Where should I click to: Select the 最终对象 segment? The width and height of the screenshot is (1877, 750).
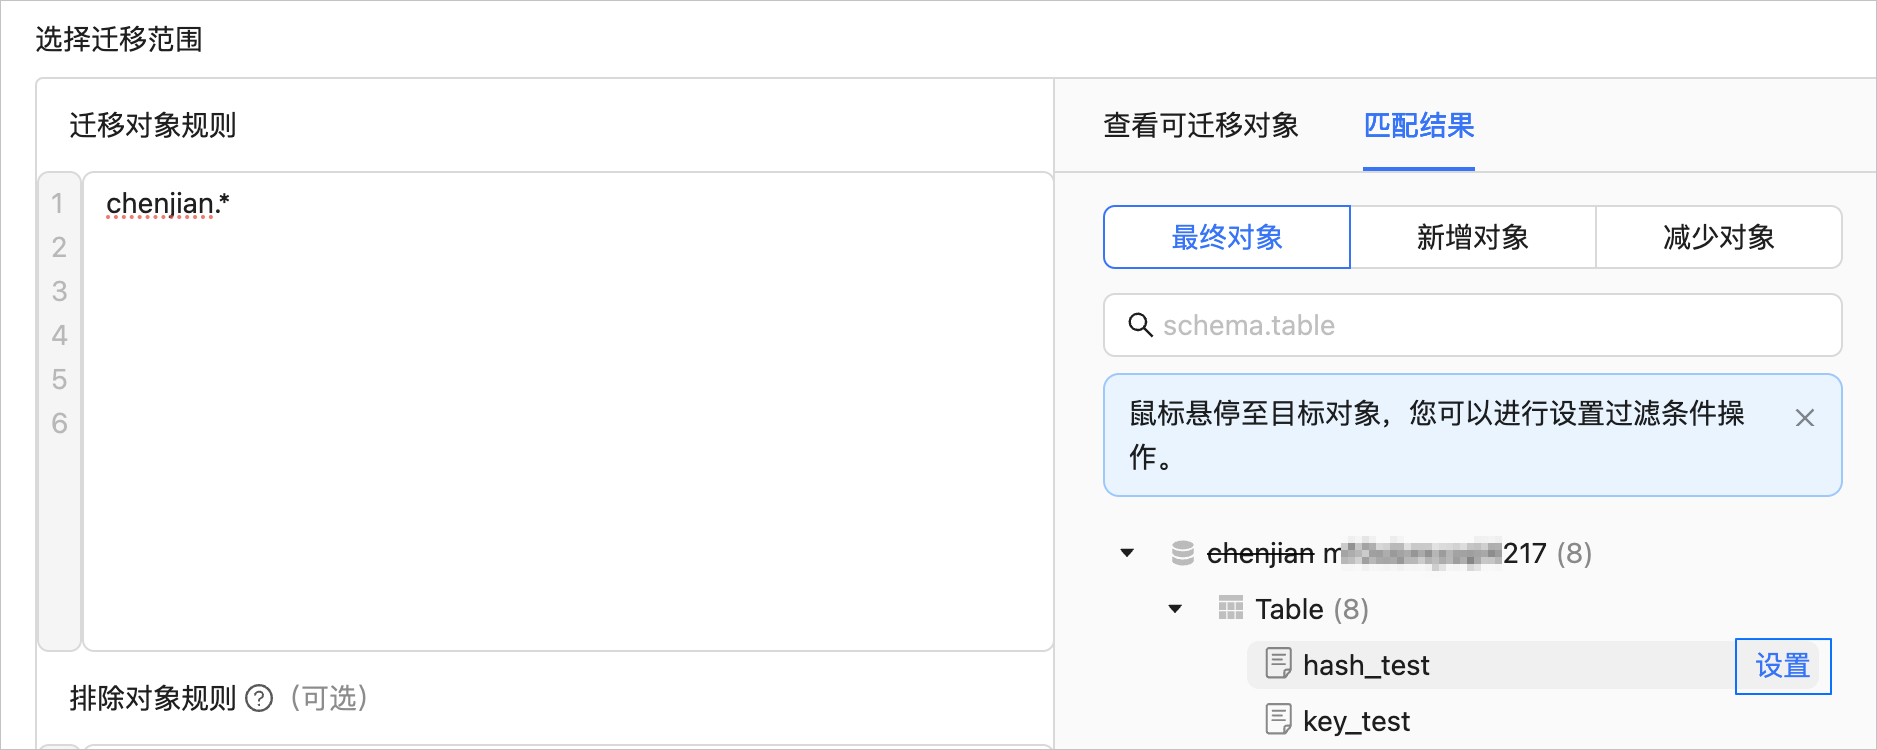click(x=1227, y=237)
